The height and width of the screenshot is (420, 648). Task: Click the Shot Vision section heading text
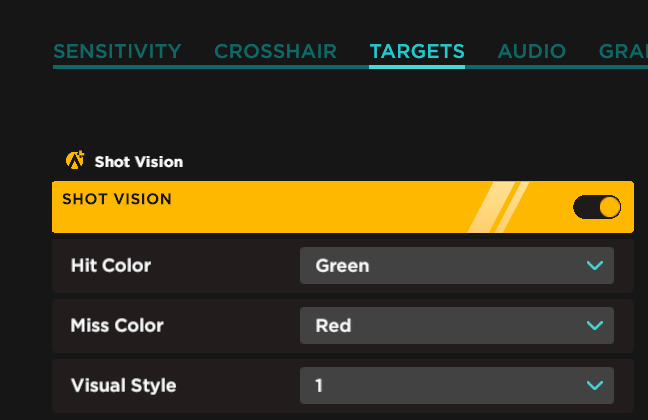(x=139, y=161)
